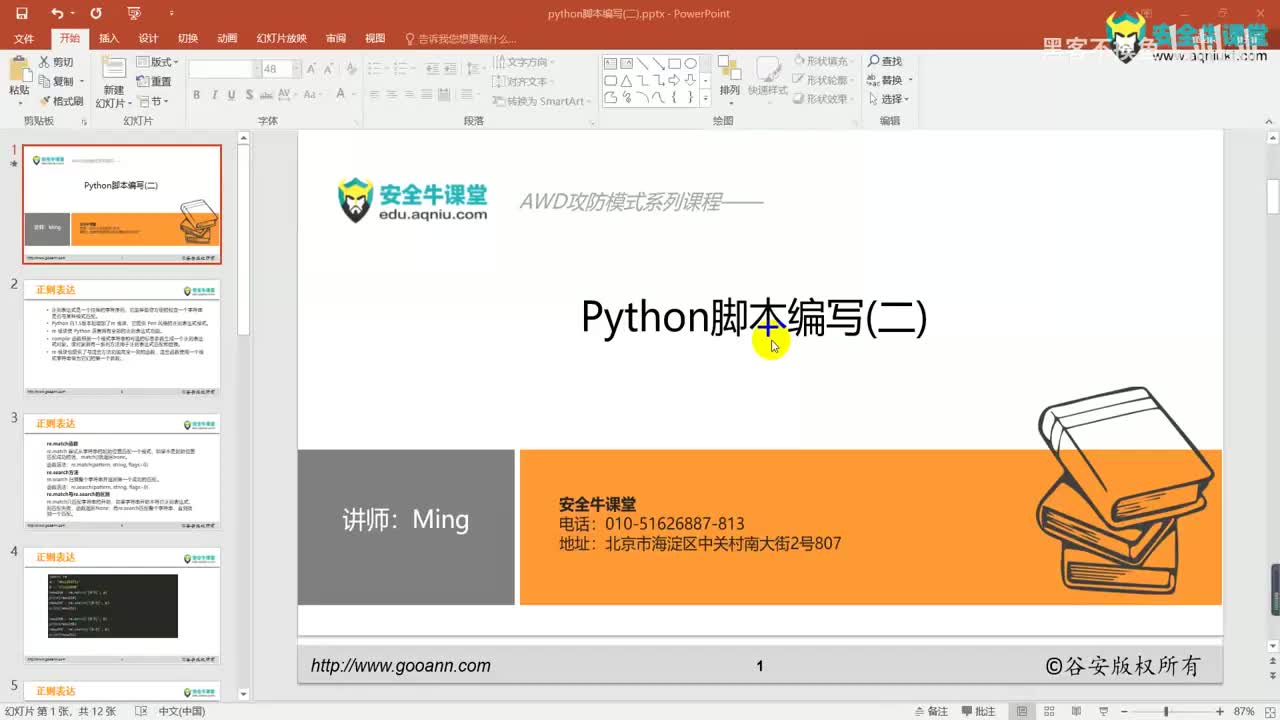Open 形状效果 shape effects
The height and width of the screenshot is (720, 1280).
click(x=825, y=100)
